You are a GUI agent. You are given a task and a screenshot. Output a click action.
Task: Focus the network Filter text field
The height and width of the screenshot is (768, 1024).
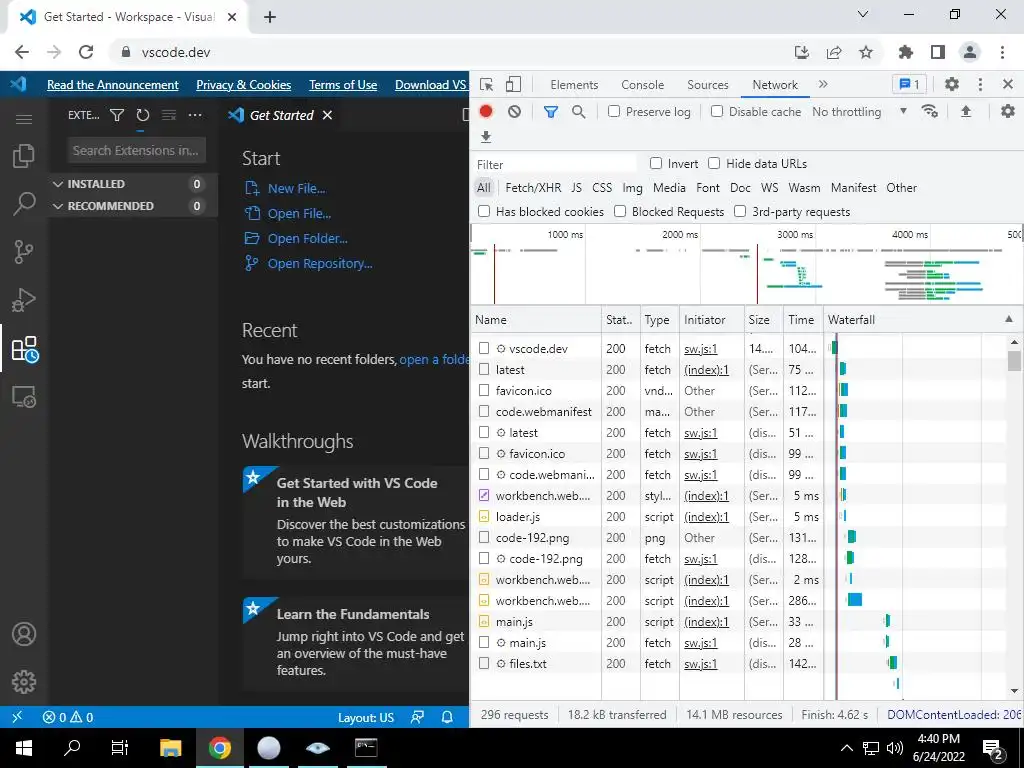tap(555, 164)
